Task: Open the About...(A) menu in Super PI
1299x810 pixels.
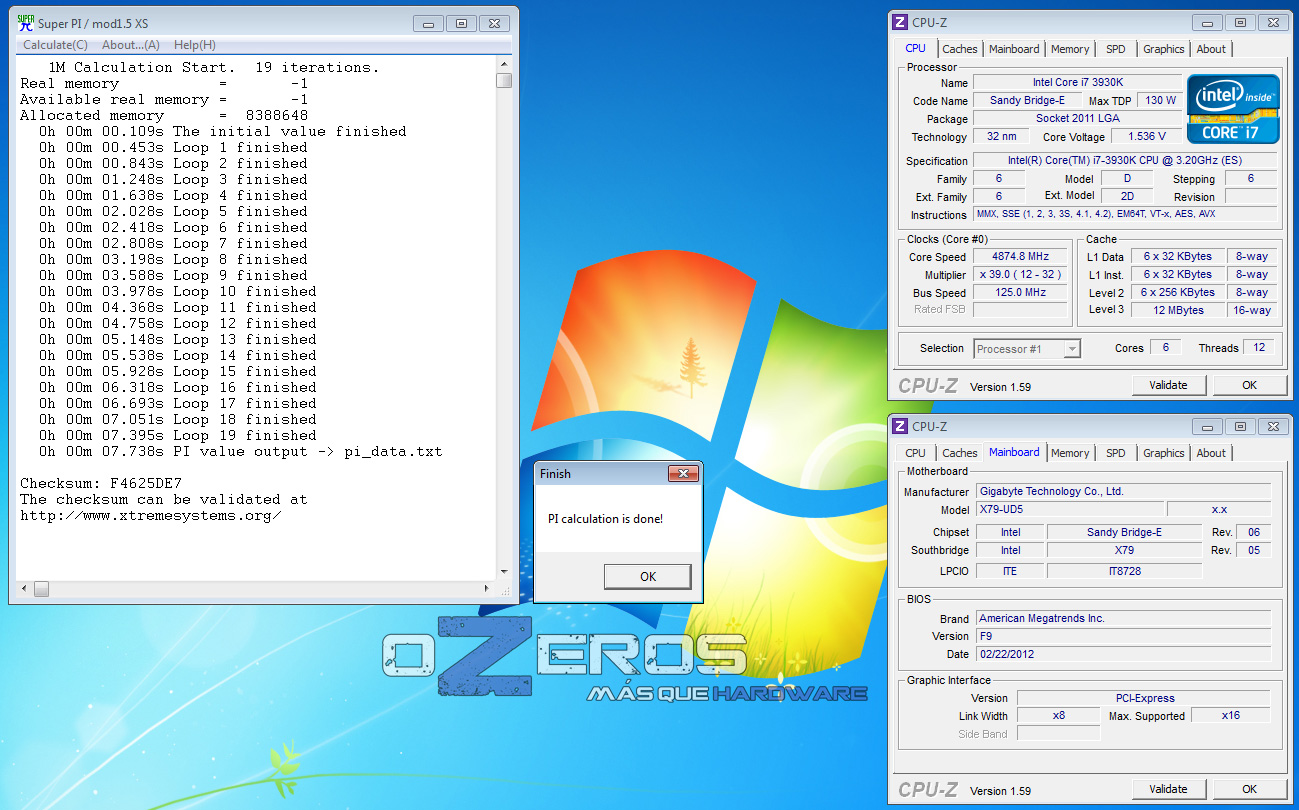Action: (130, 45)
